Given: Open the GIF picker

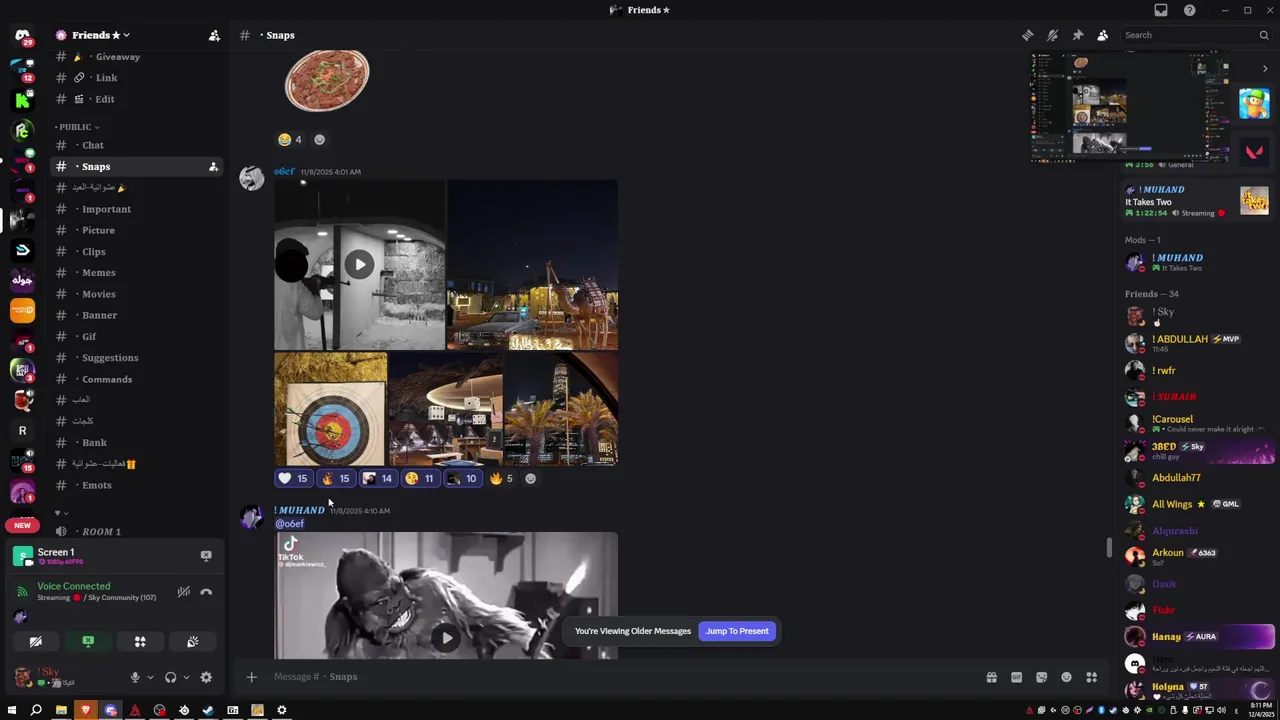Looking at the screenshot, I should click(x=1016, y=677).
